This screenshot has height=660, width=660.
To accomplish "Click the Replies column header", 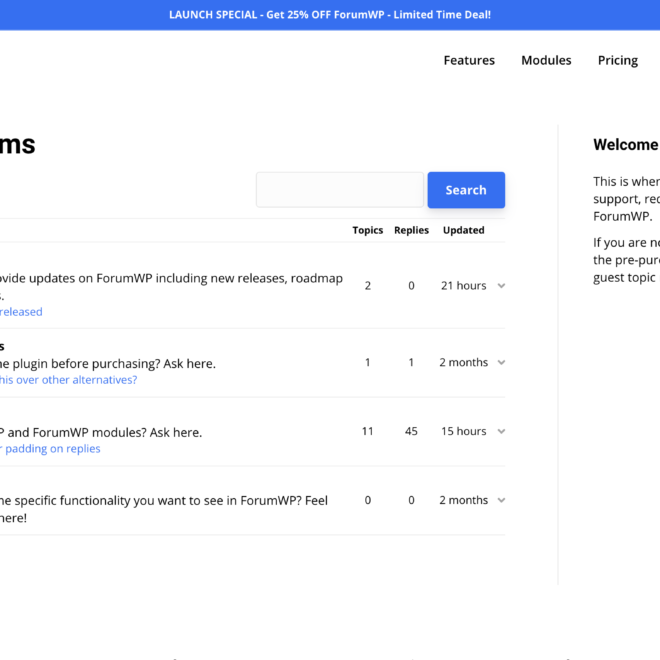I will (411, 230).
